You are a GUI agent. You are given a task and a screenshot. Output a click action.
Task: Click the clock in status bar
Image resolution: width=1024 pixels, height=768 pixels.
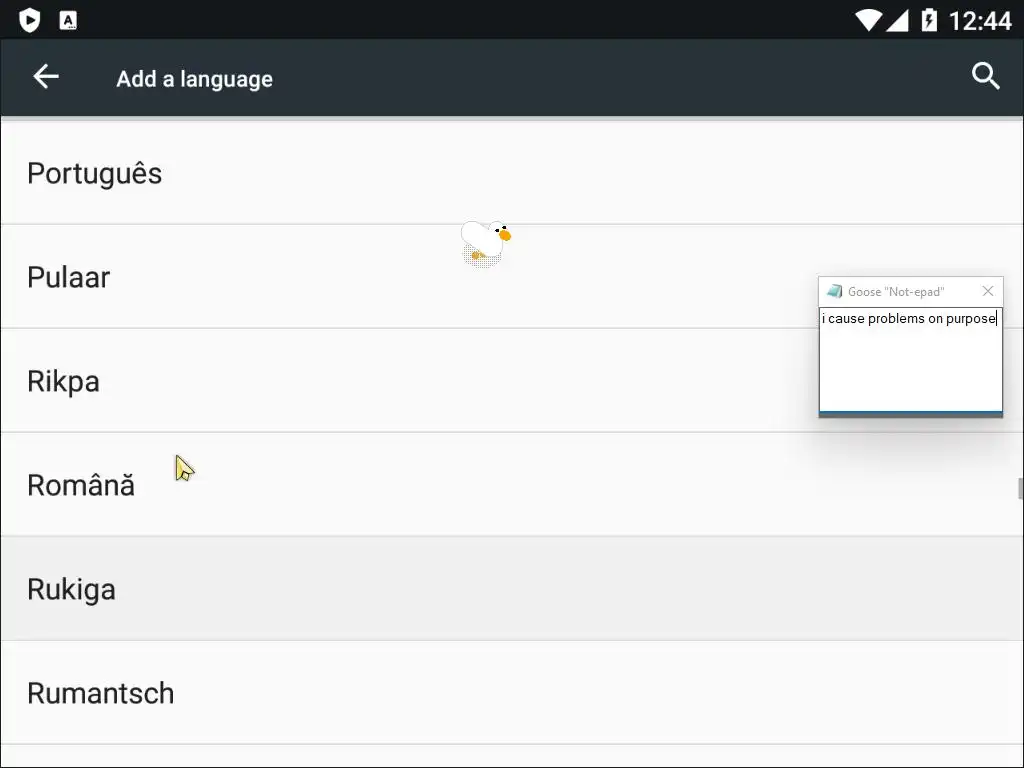tap(980, 21)
